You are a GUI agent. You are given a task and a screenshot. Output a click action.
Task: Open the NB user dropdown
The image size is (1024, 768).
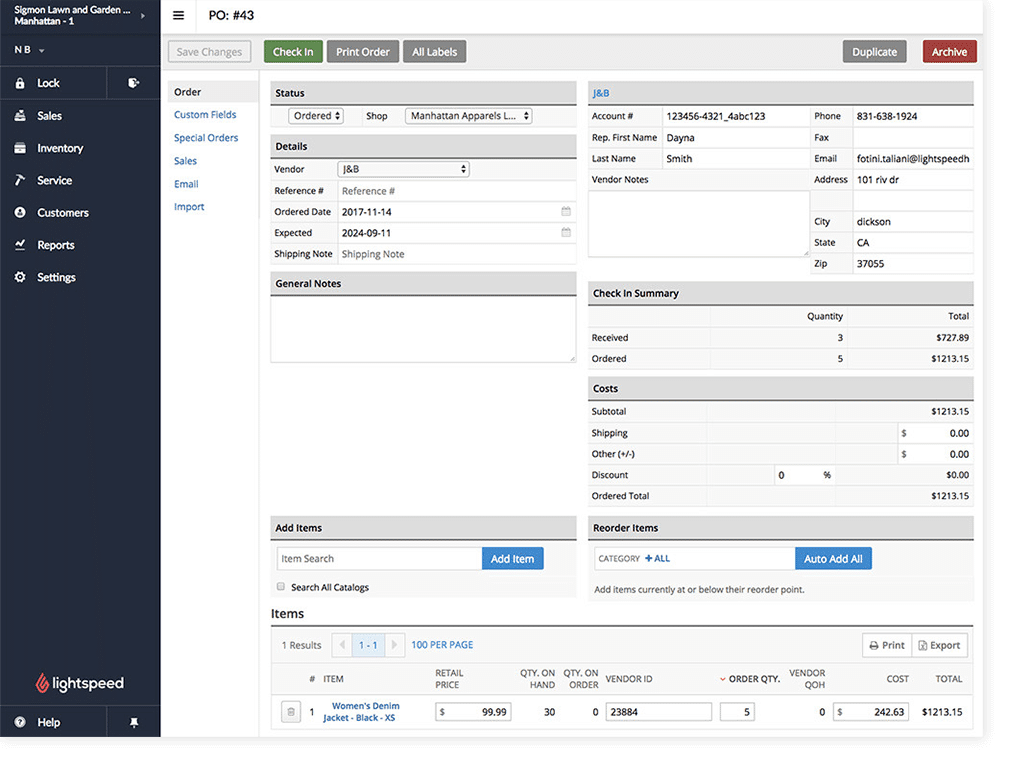coord(29,50)
